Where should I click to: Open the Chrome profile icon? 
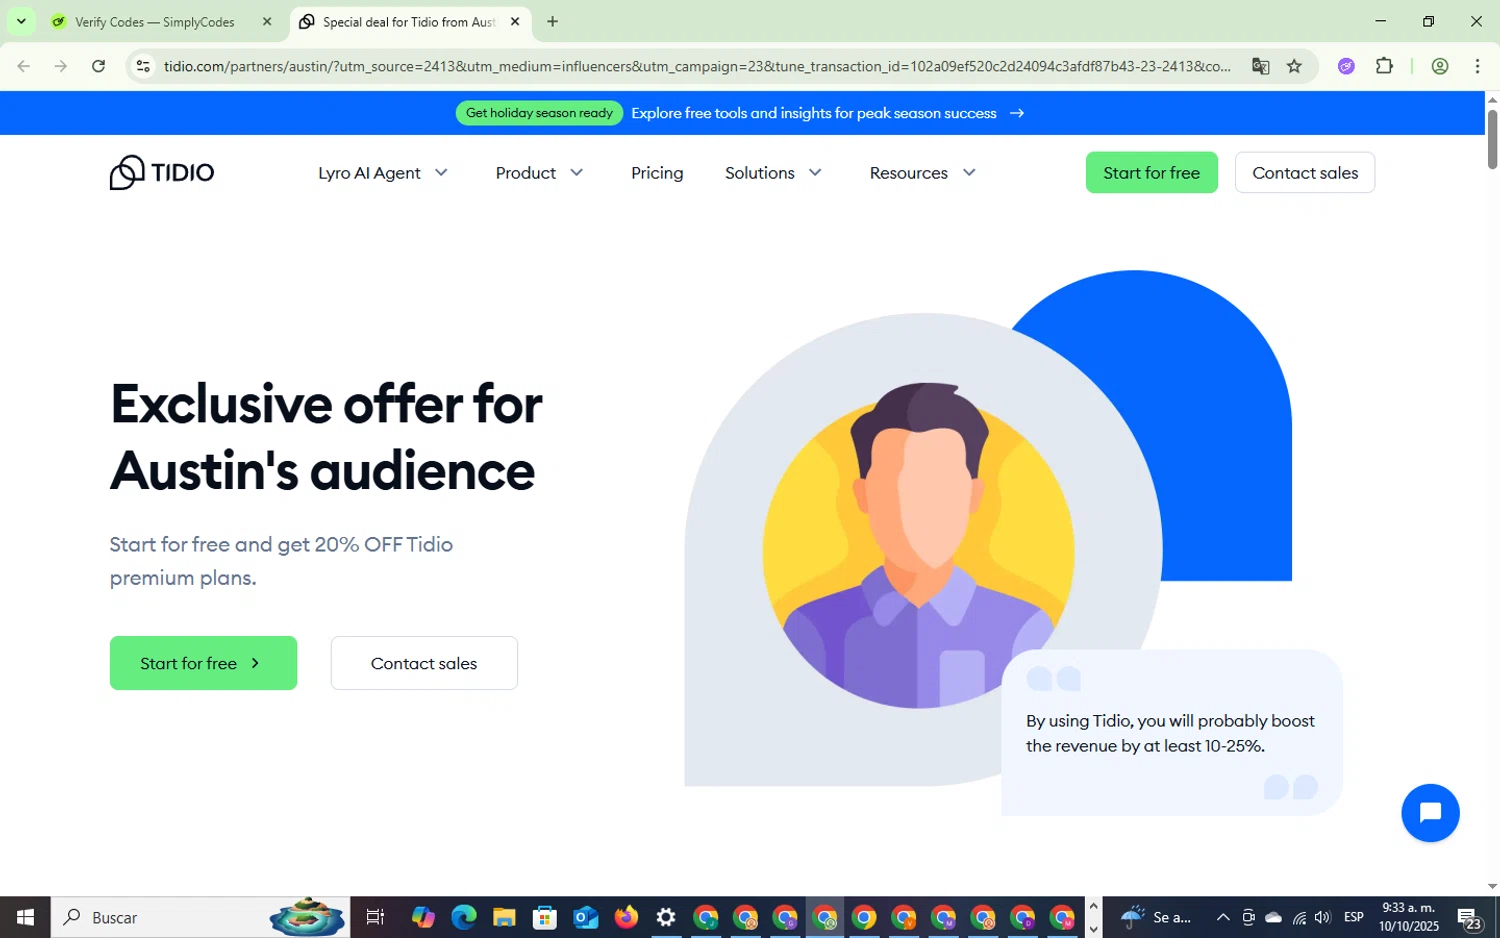(1440, 66)
